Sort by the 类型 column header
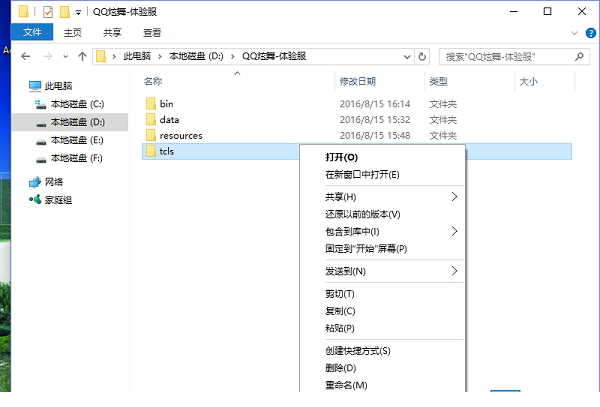Screen dimensions: 600x407 [x=439, y=81]
